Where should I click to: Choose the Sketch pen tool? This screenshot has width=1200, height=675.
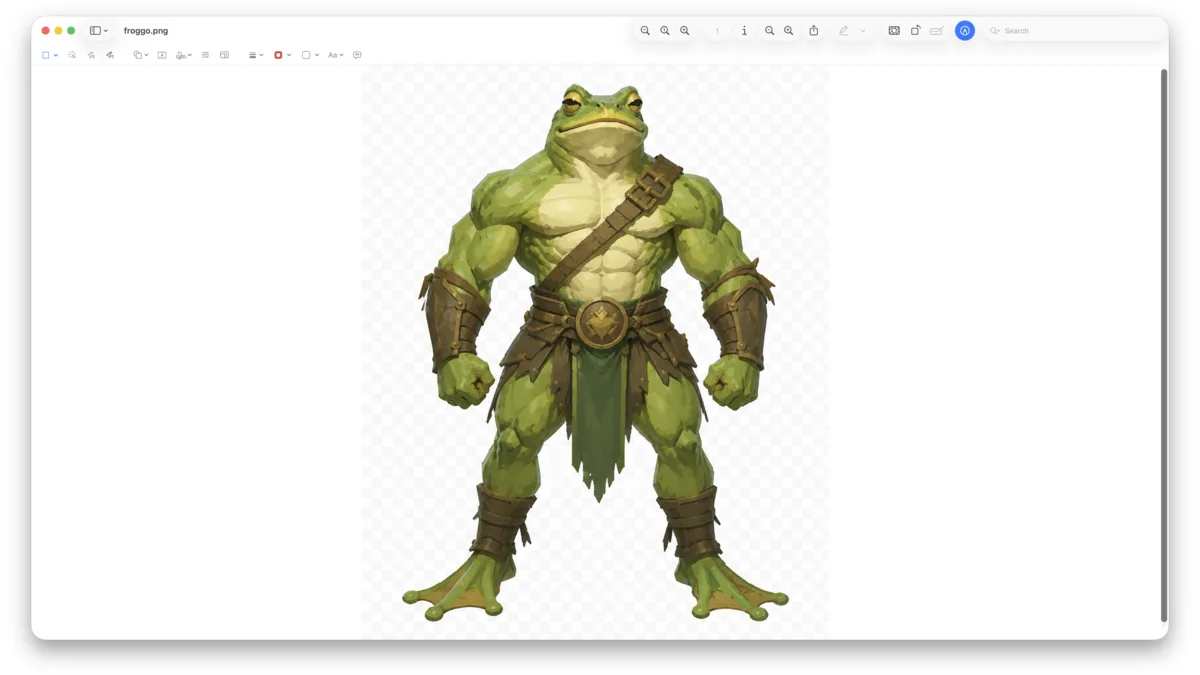(x=91, y=55)
